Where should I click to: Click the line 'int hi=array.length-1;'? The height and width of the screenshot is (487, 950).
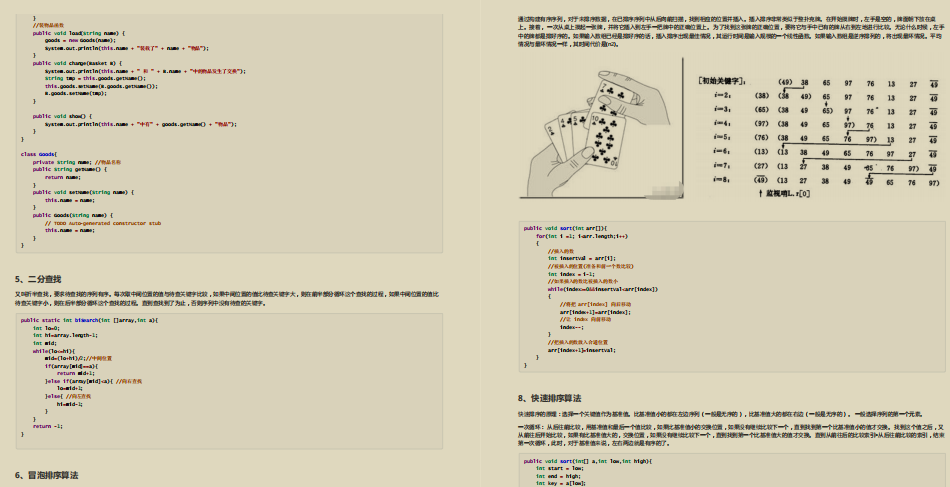coord(65,335)
